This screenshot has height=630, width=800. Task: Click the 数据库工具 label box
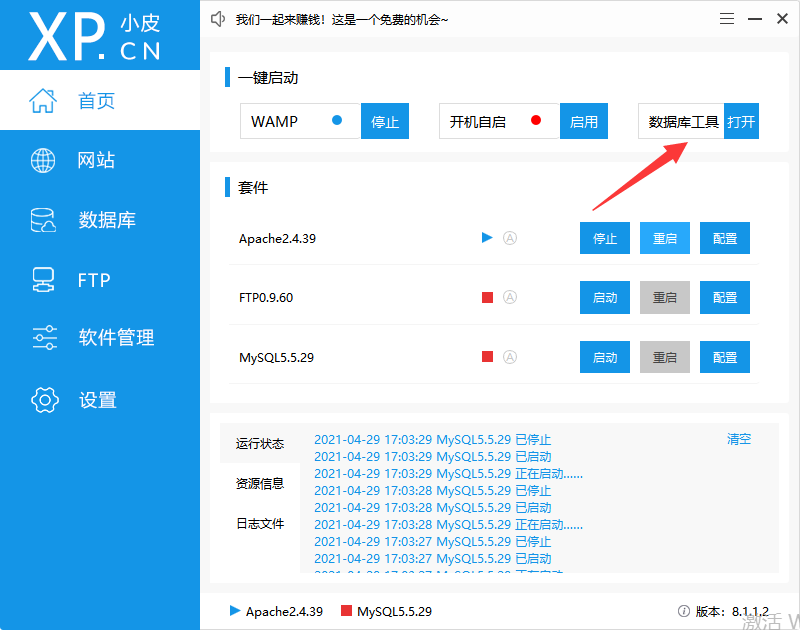pos(681,121)
